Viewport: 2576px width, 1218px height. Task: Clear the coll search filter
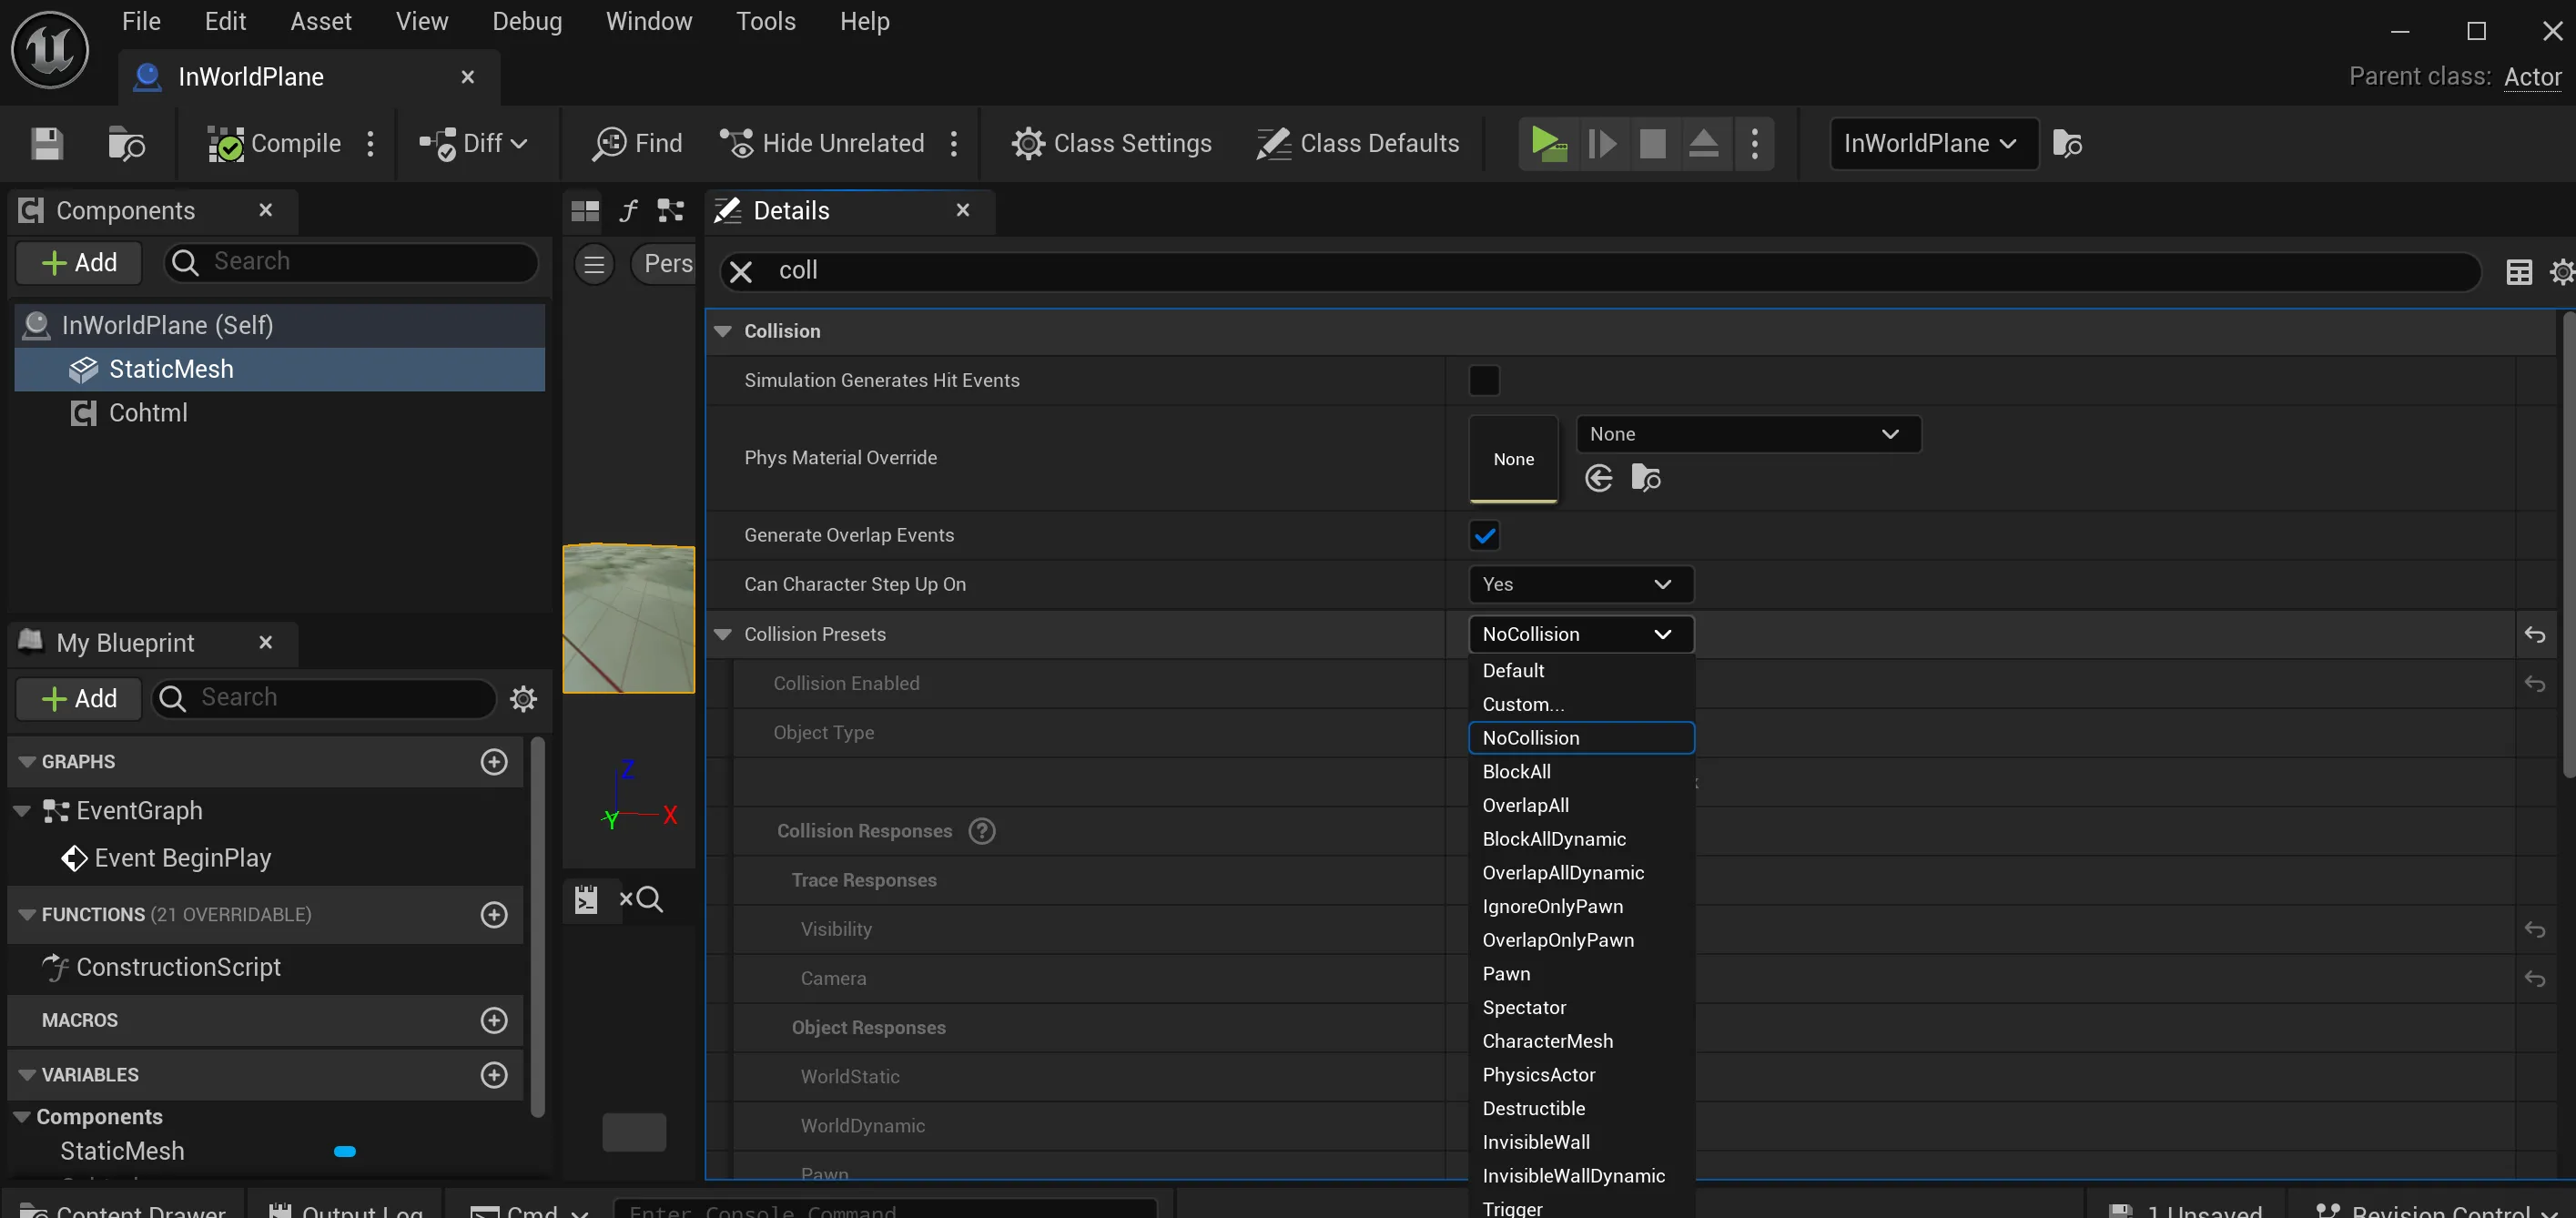[x=741, y=272]
